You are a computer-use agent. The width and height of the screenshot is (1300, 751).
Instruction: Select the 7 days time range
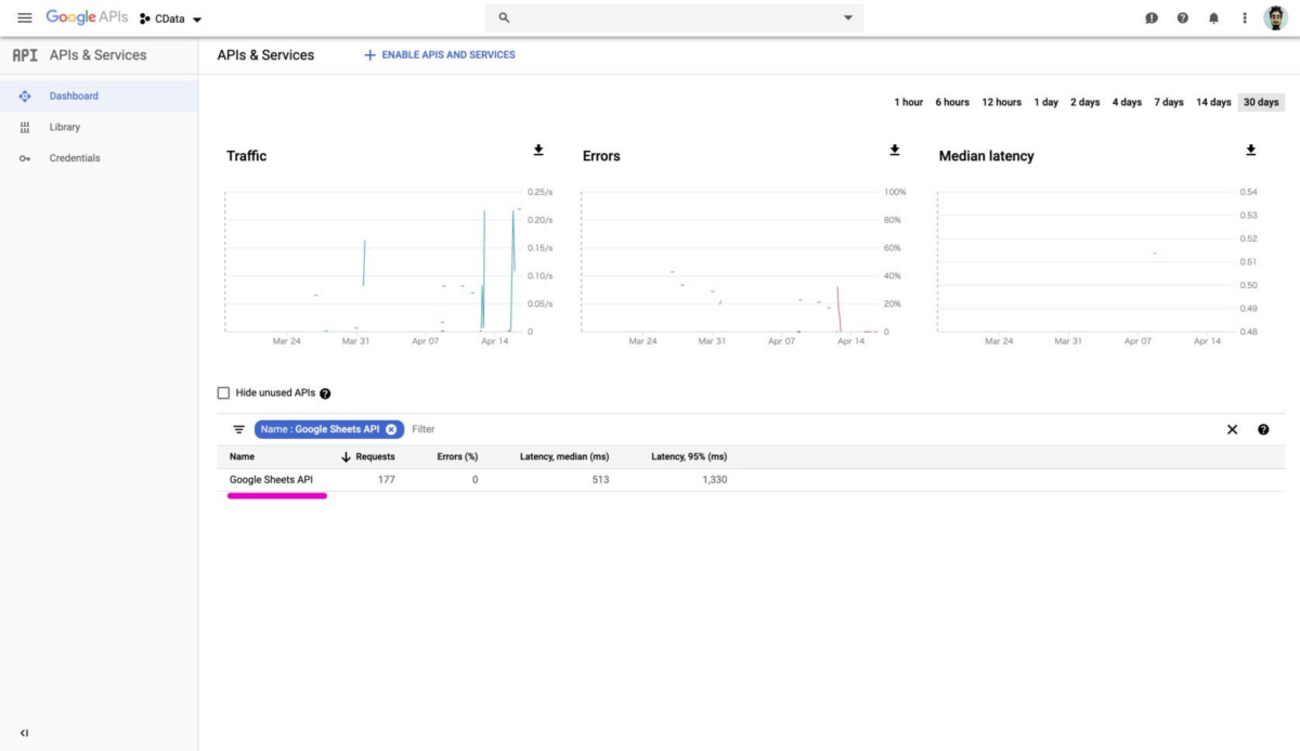coord(1168,102)
